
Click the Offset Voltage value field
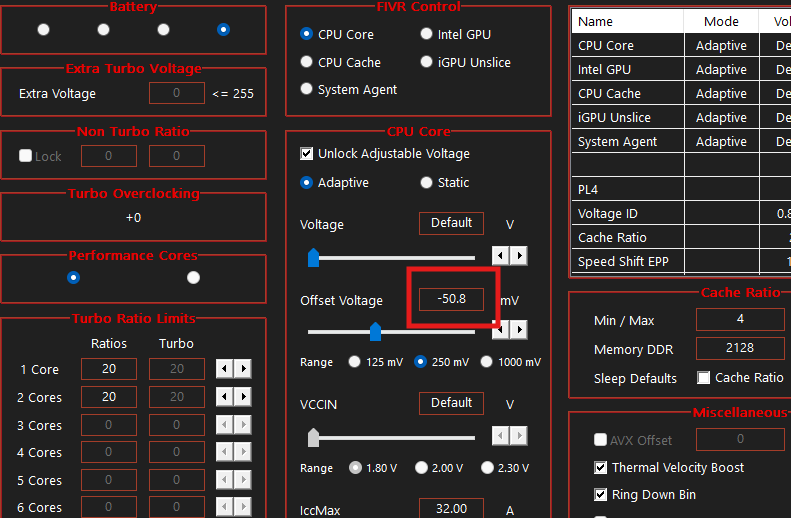click(x=451, y=299)
